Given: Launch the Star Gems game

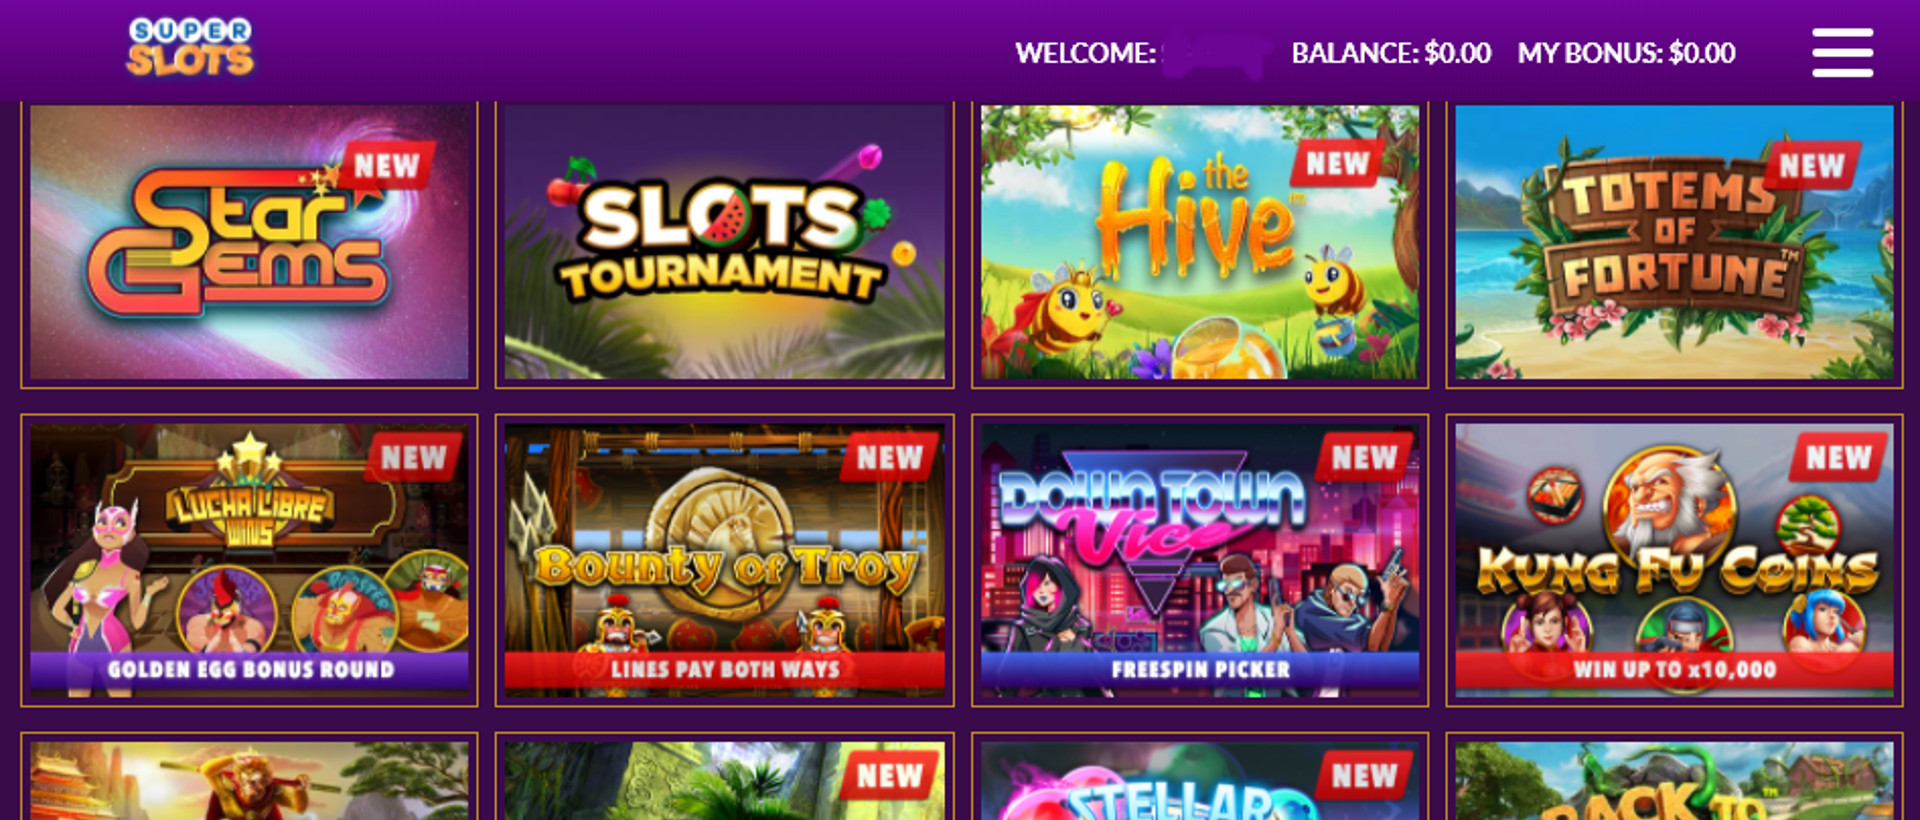Looking at the screenshot, I should tap(249, 242).
